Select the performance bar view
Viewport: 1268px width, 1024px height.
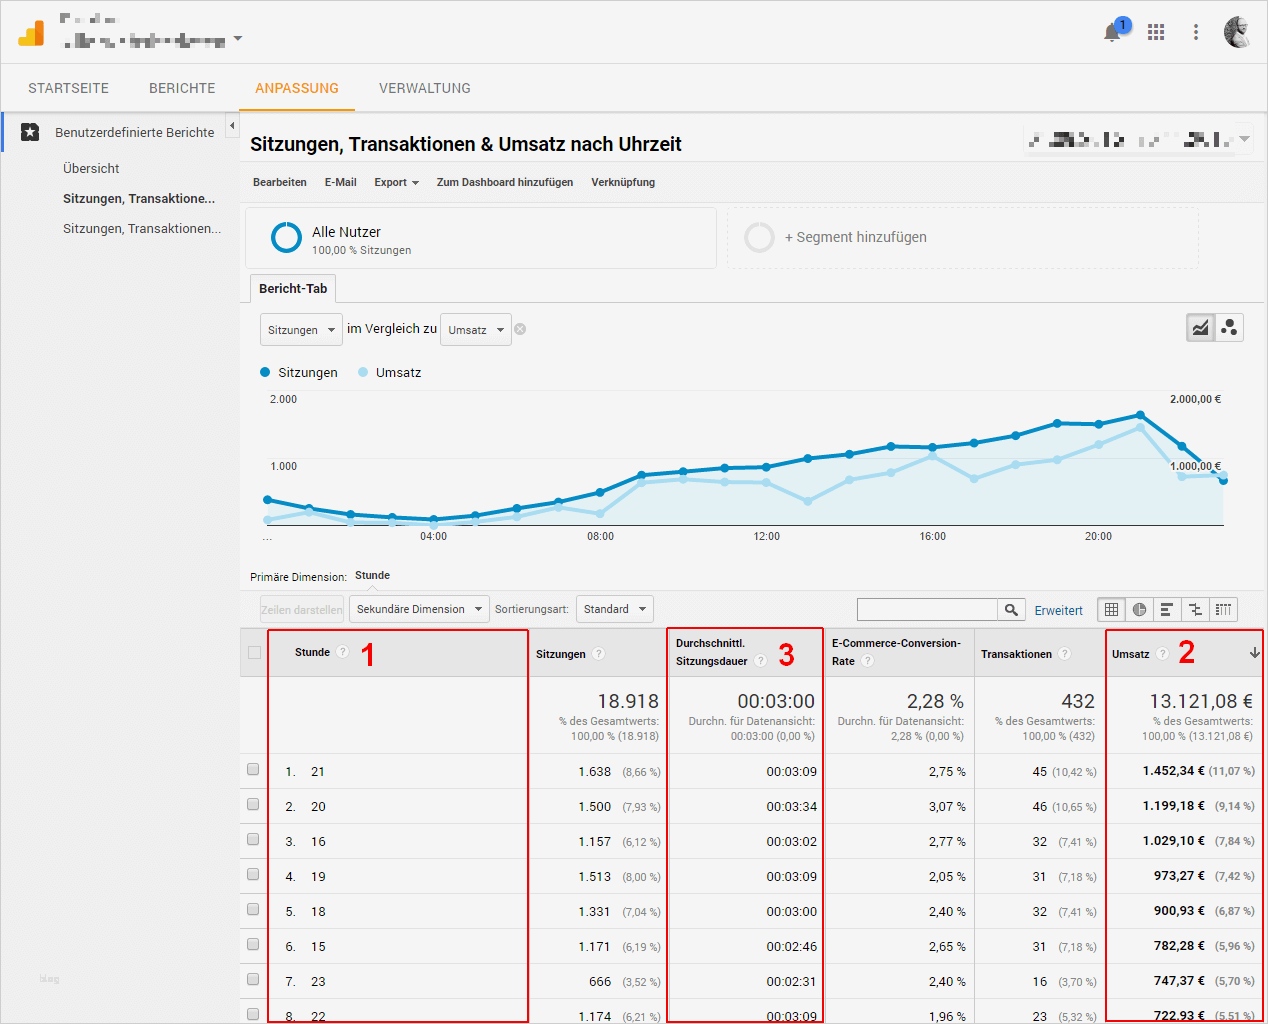point(1166,609)
